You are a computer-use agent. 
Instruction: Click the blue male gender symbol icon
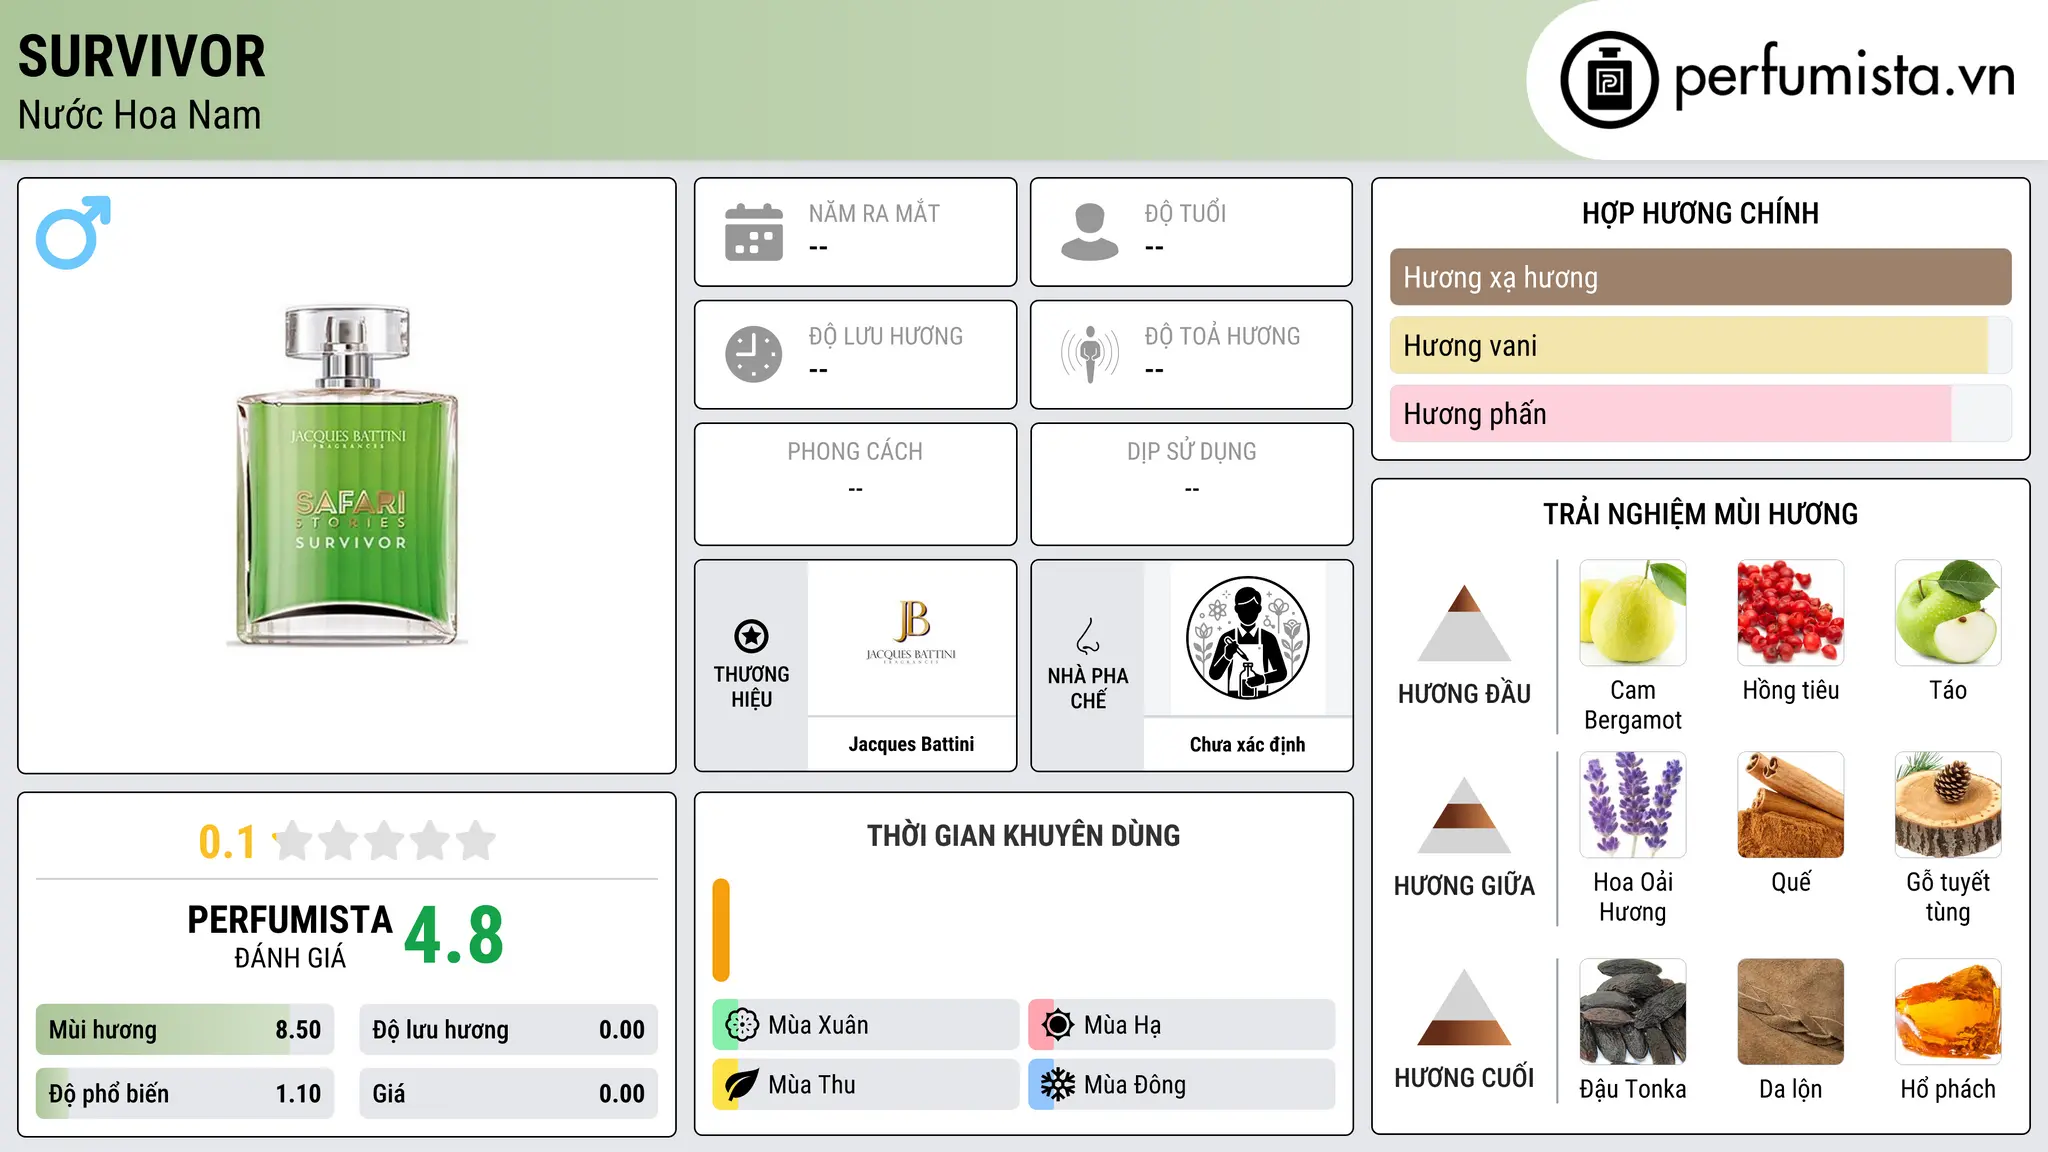click(x=73, y=232)
